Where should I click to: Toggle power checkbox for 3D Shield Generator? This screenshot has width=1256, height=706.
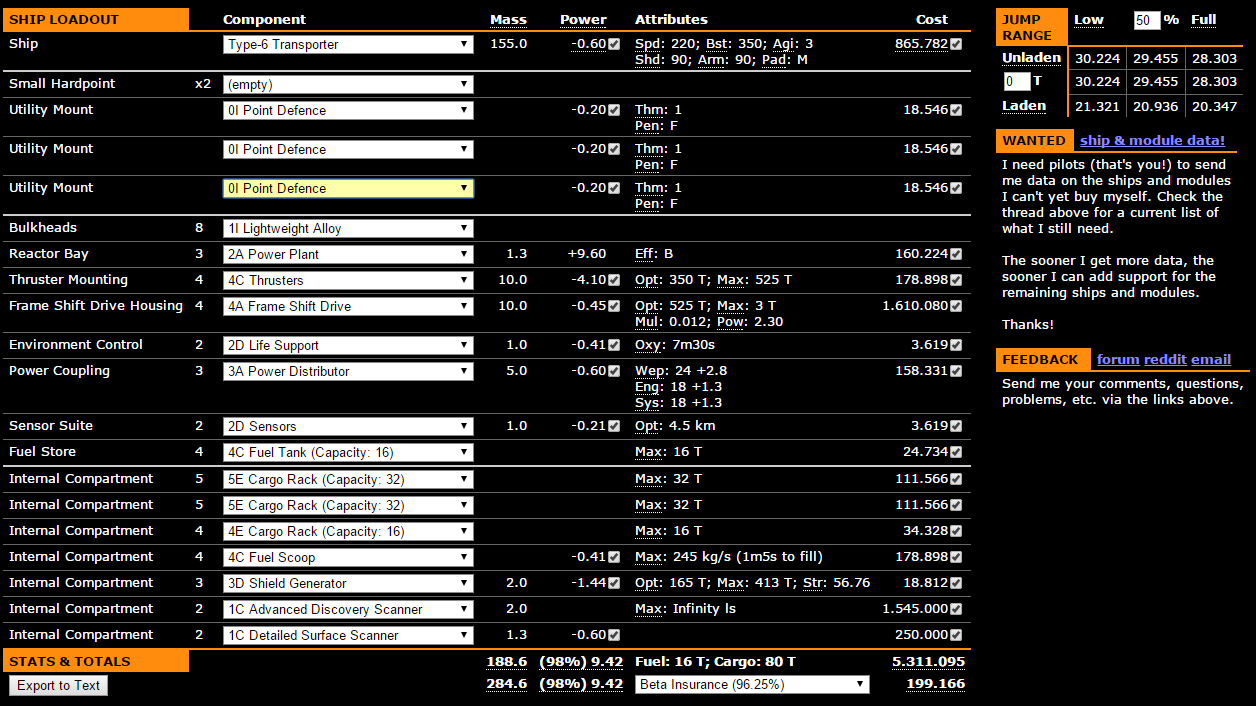[x=614, y=583]
